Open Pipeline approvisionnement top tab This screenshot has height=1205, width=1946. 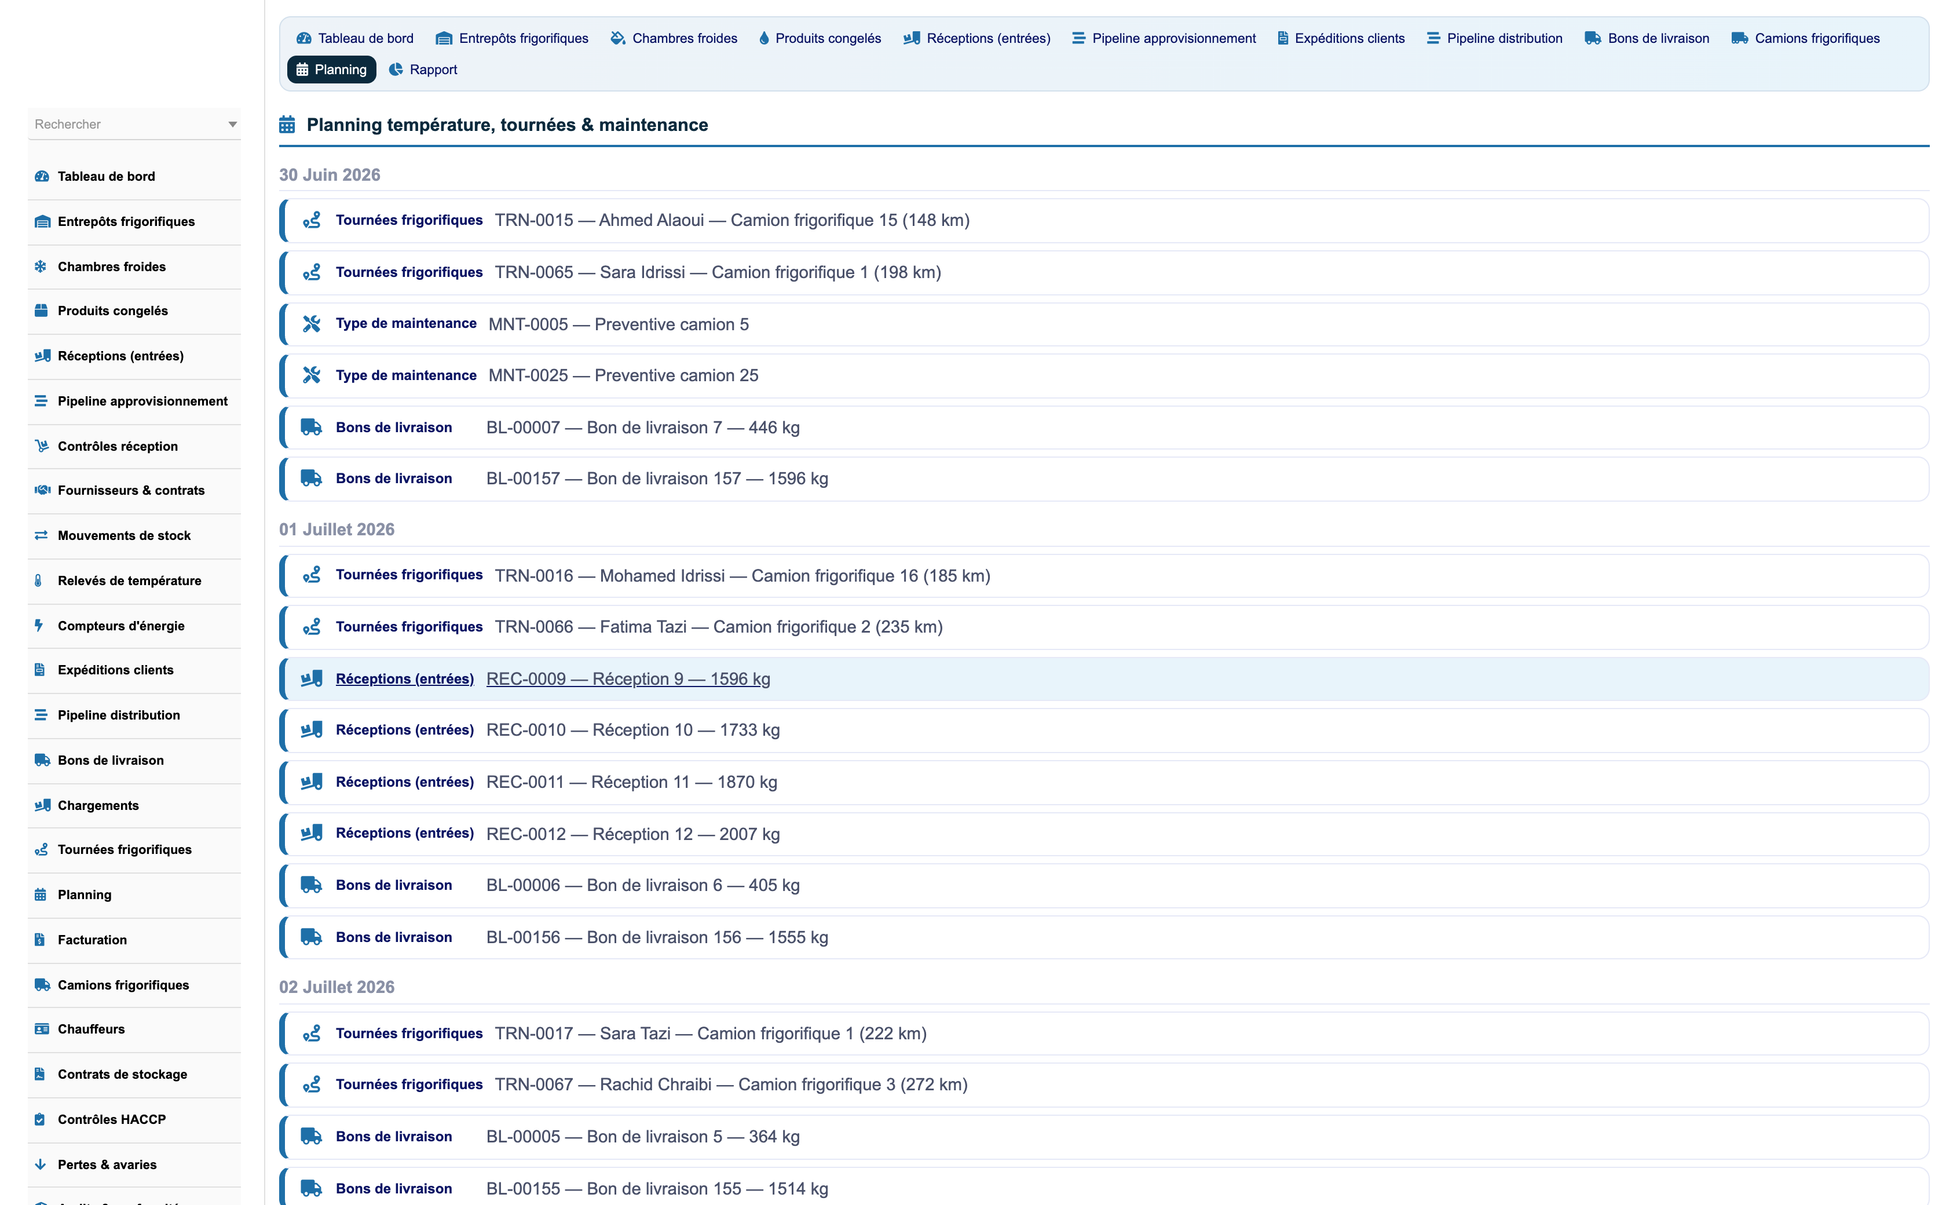point(1164,38)
